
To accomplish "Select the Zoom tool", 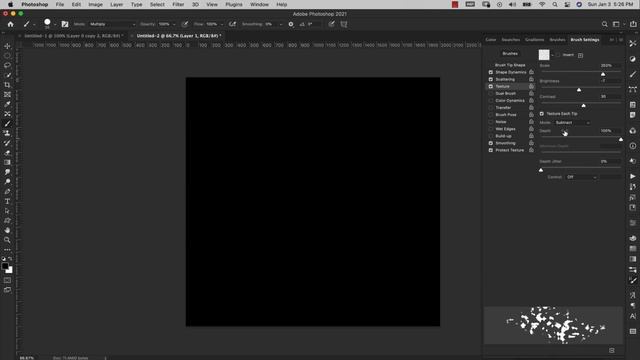I will click(x=7, y=240).
